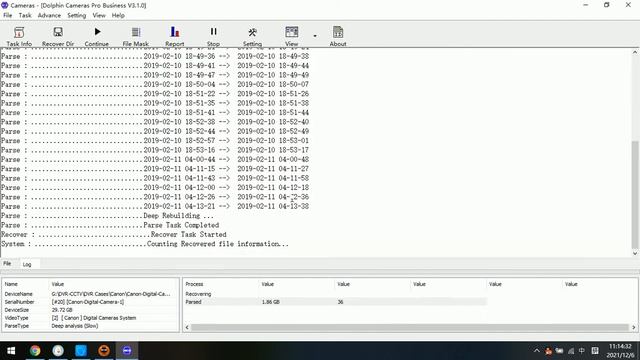Select the VideoType row
640x360 pixels.
tap(91, 318)
